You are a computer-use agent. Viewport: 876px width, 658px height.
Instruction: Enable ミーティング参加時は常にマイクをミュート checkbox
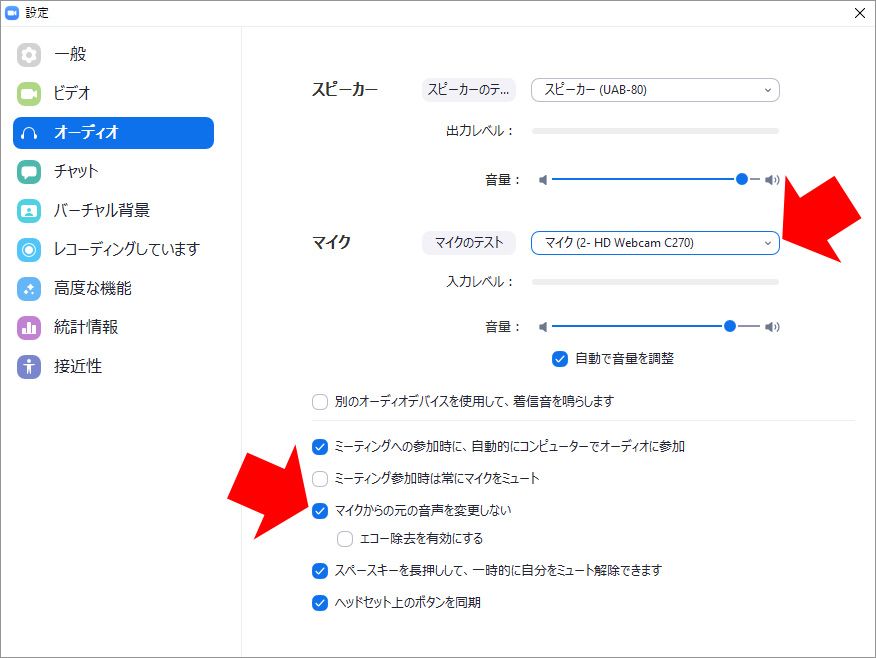(x=320, y=479)
